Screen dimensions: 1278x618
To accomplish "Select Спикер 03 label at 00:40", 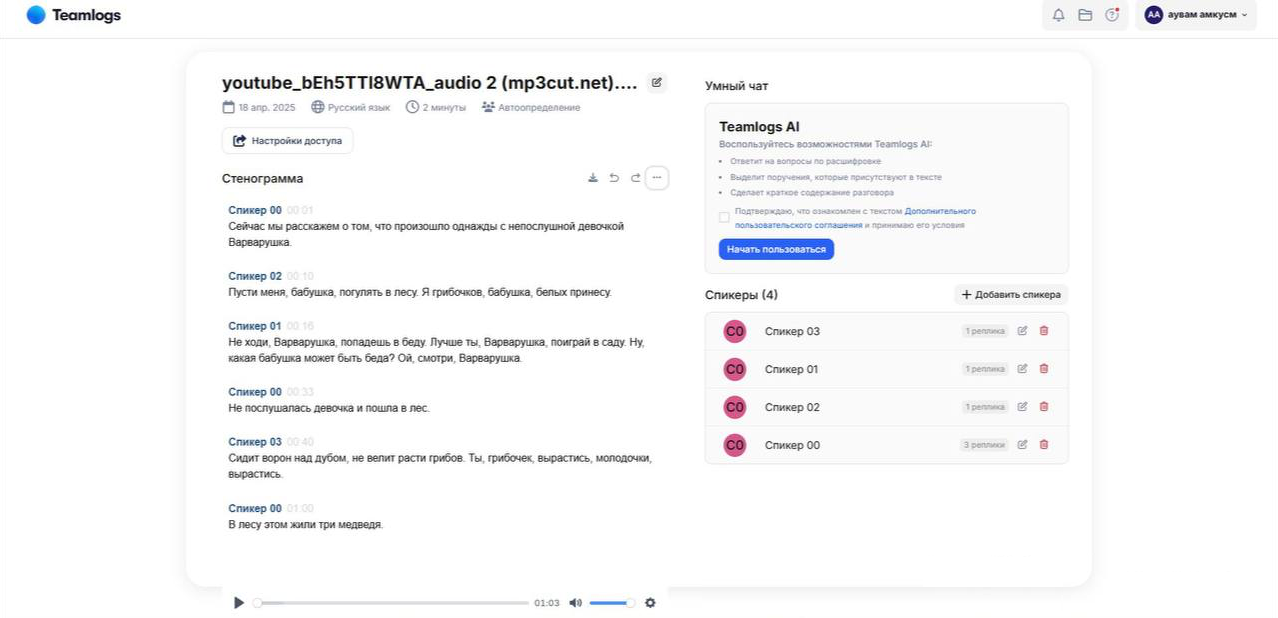I will 255,442.
